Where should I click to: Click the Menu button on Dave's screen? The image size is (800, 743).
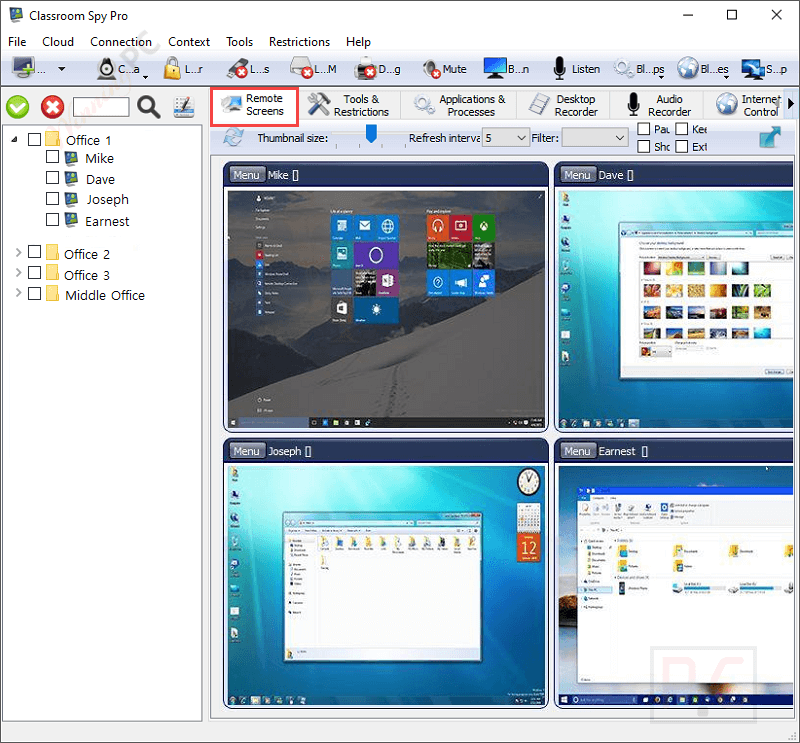click(x=577, y=175)
